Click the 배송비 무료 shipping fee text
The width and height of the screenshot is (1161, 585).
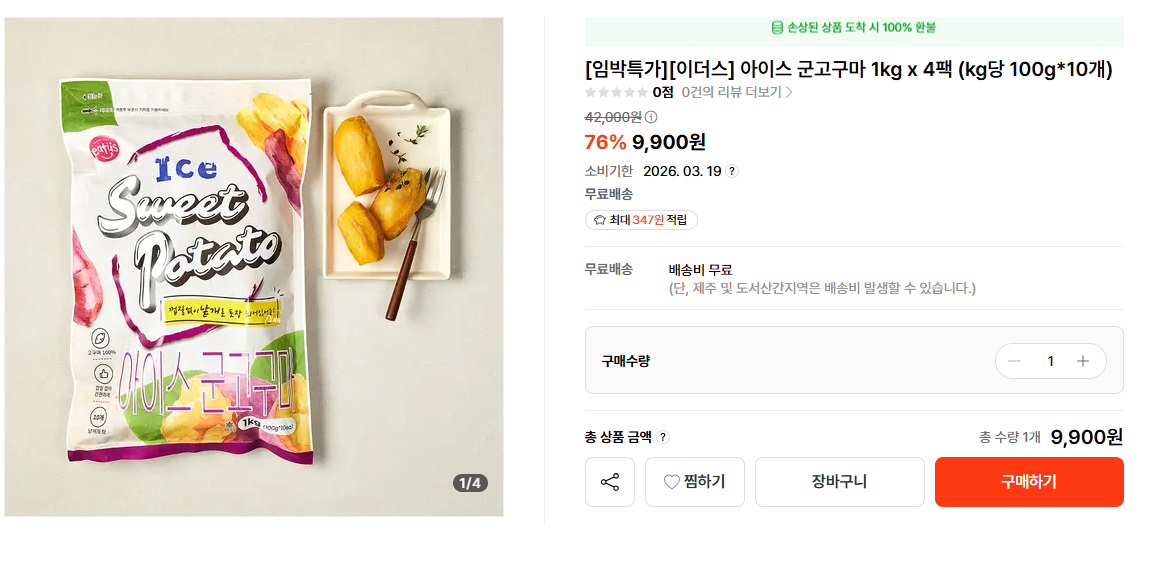(x=700, y=270)
